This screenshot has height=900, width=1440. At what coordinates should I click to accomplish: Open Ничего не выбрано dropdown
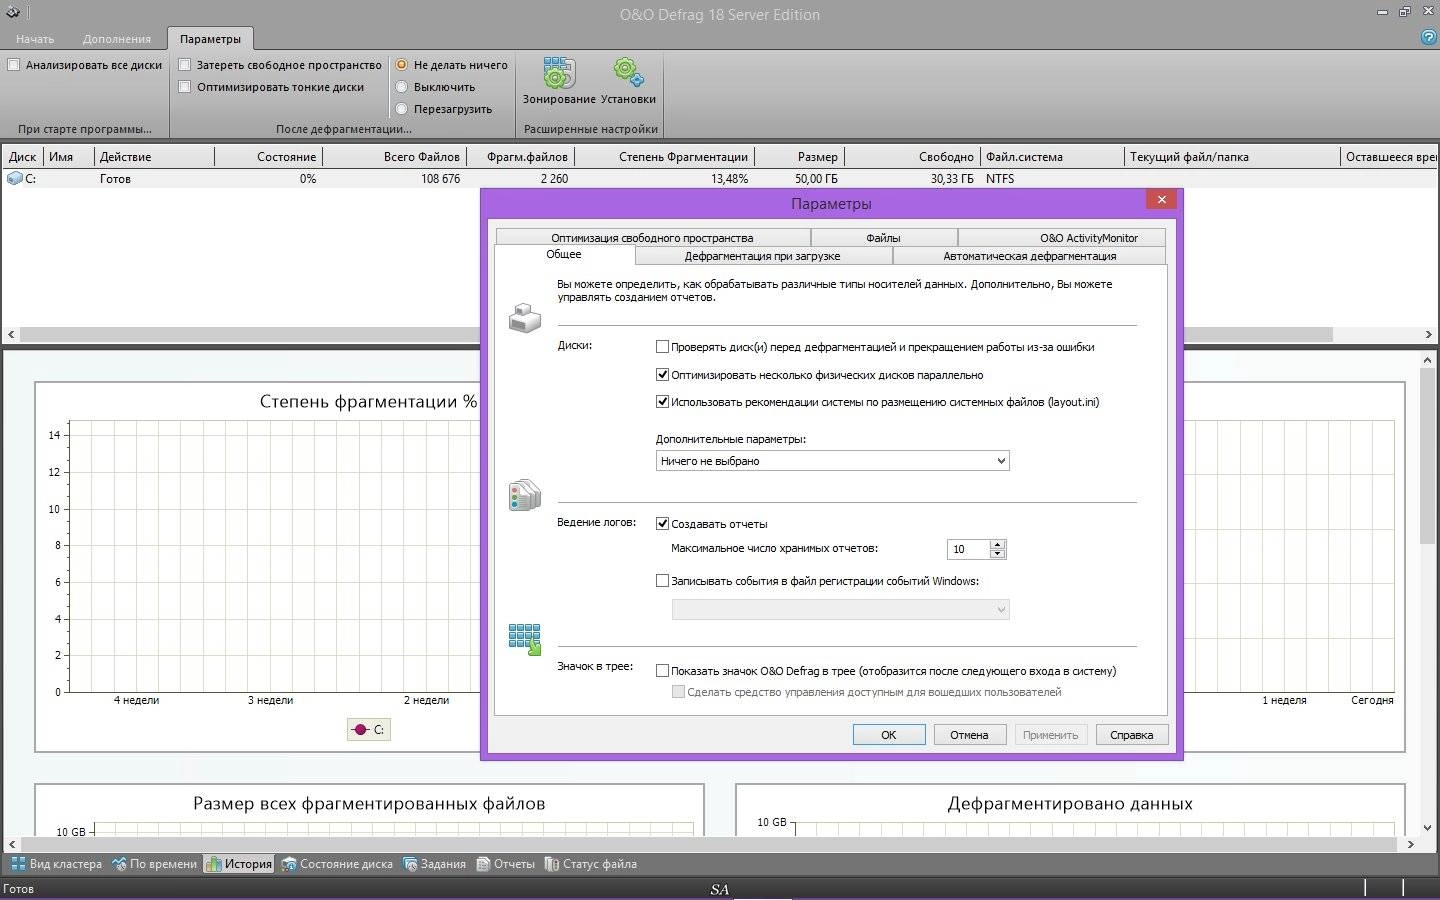click(x=832, y=461)
